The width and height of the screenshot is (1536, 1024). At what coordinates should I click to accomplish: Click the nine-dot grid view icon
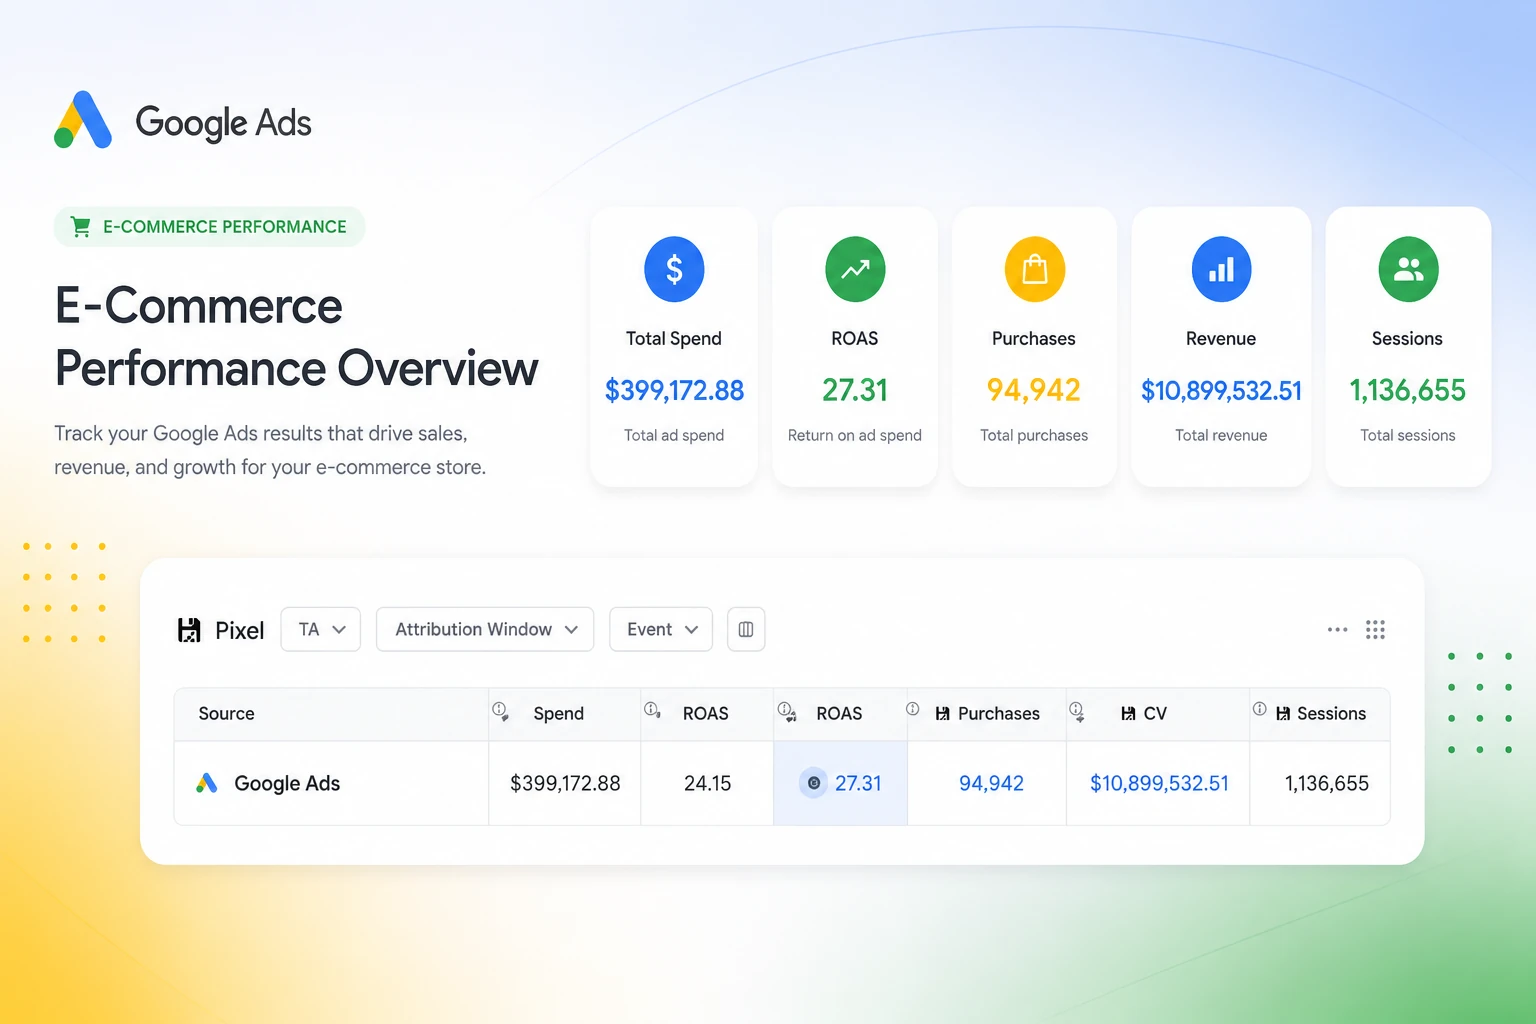(x=1375, y=630)
